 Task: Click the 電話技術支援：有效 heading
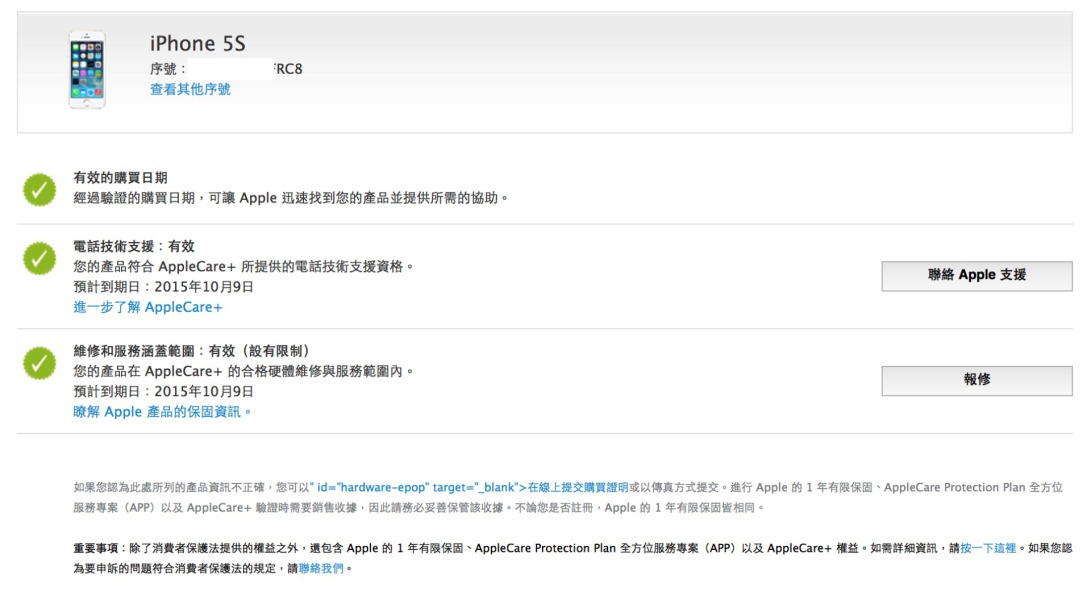pyautogui.click(x=134, y=246)
